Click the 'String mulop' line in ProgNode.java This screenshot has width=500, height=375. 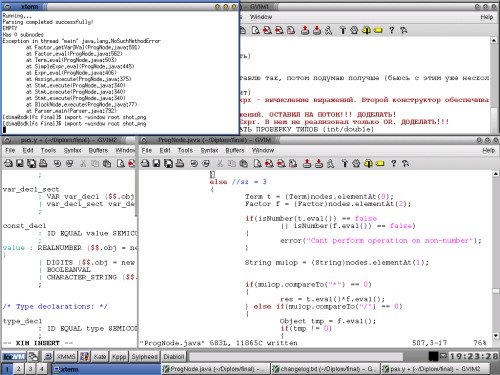337,263
